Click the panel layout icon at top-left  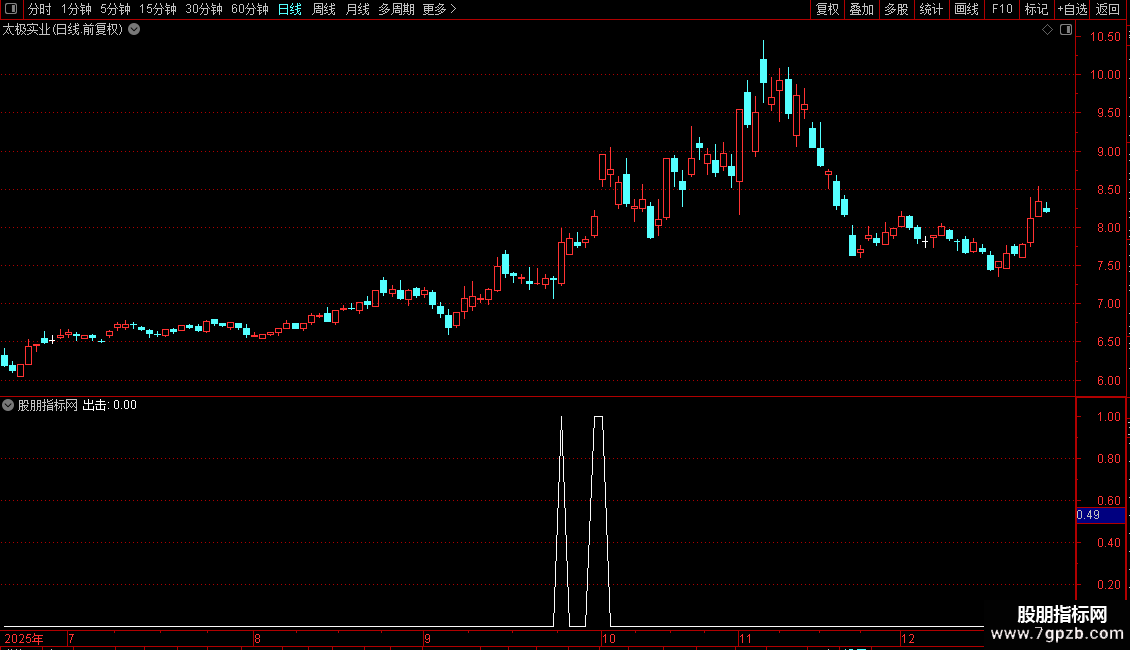tap(11, 9)
